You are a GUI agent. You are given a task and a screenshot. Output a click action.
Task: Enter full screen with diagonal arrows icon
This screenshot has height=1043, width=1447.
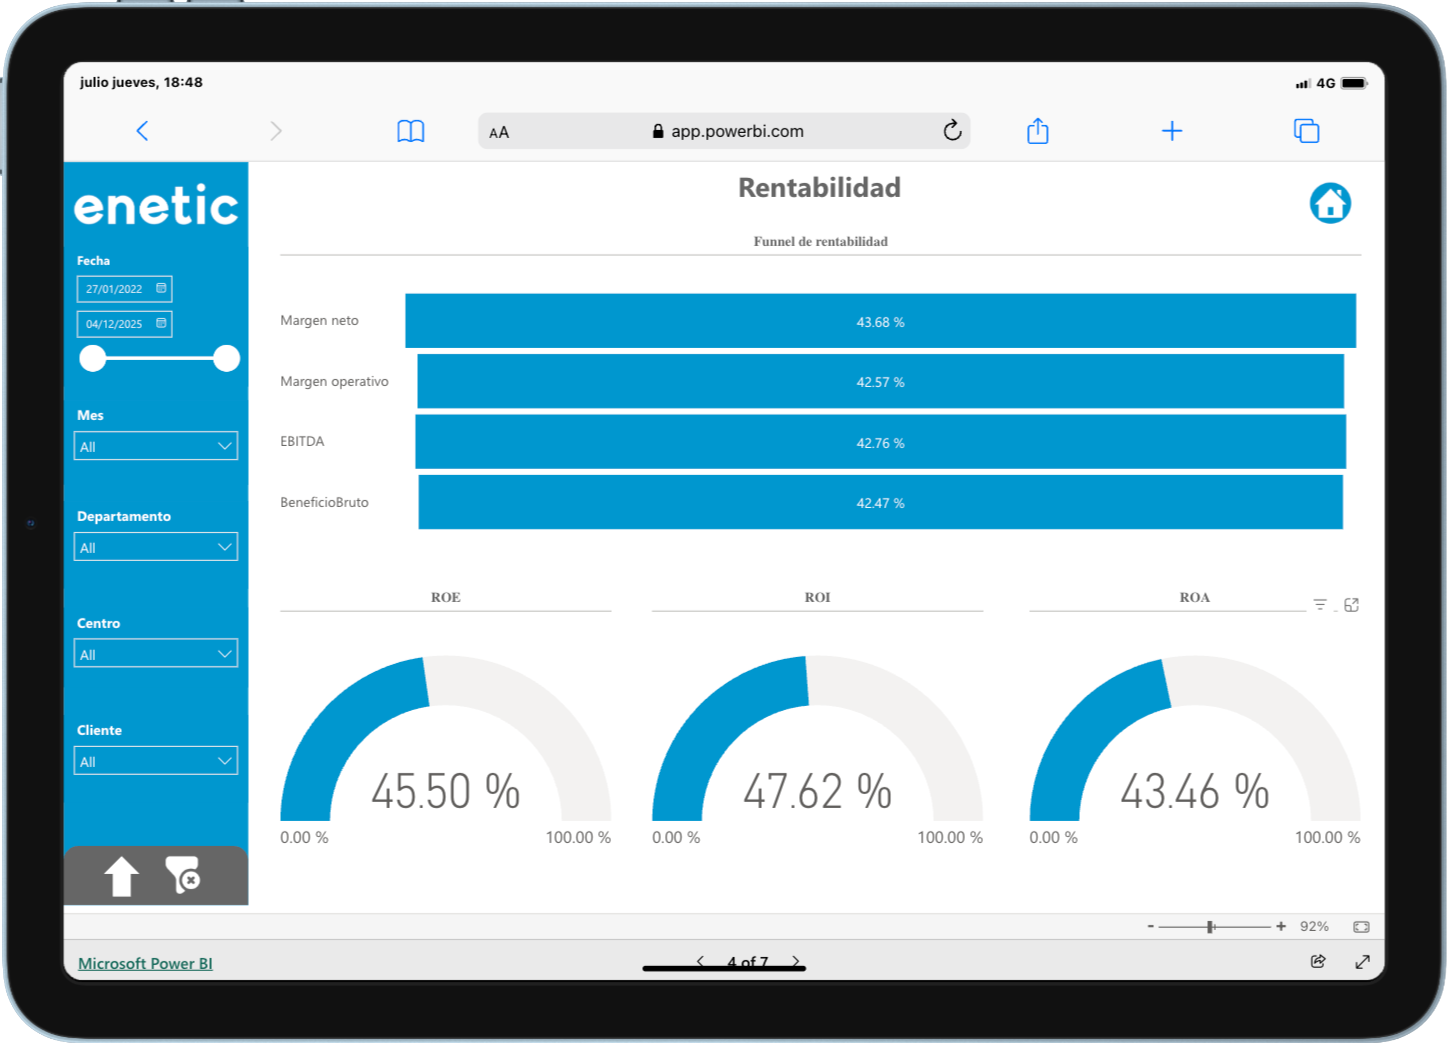pos(1362,961)
